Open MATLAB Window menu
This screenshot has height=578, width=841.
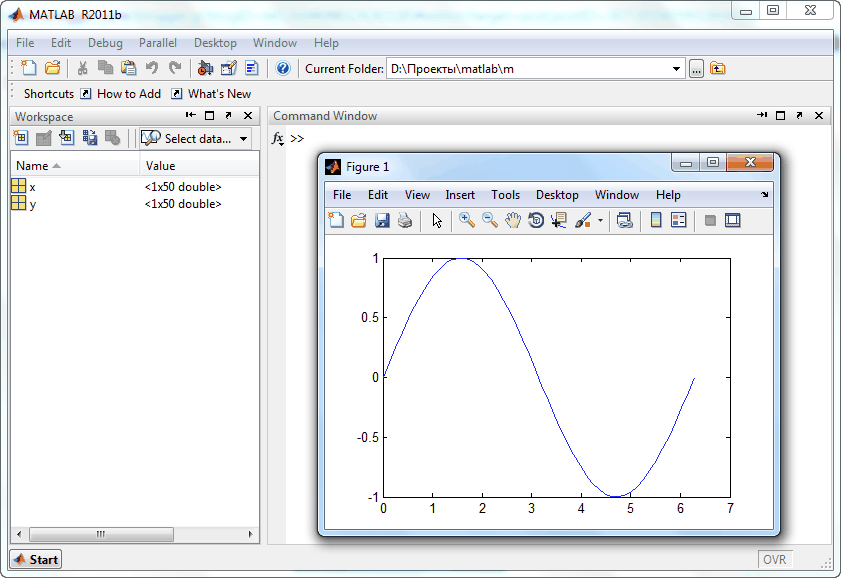(x=275, y=43)
